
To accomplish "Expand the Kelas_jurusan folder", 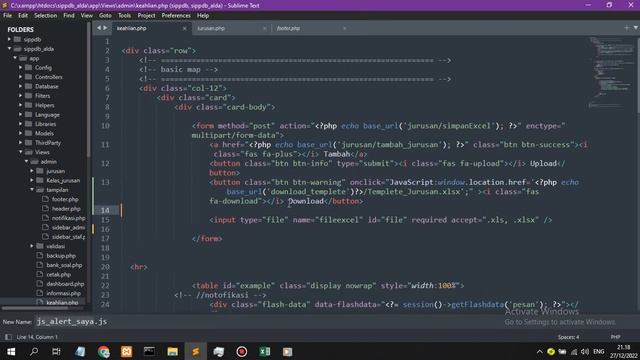I will point(32,180).
